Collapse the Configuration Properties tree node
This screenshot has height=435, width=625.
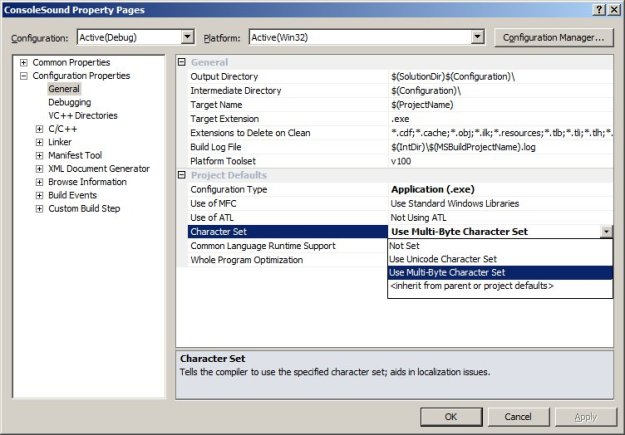click(24, 75)
